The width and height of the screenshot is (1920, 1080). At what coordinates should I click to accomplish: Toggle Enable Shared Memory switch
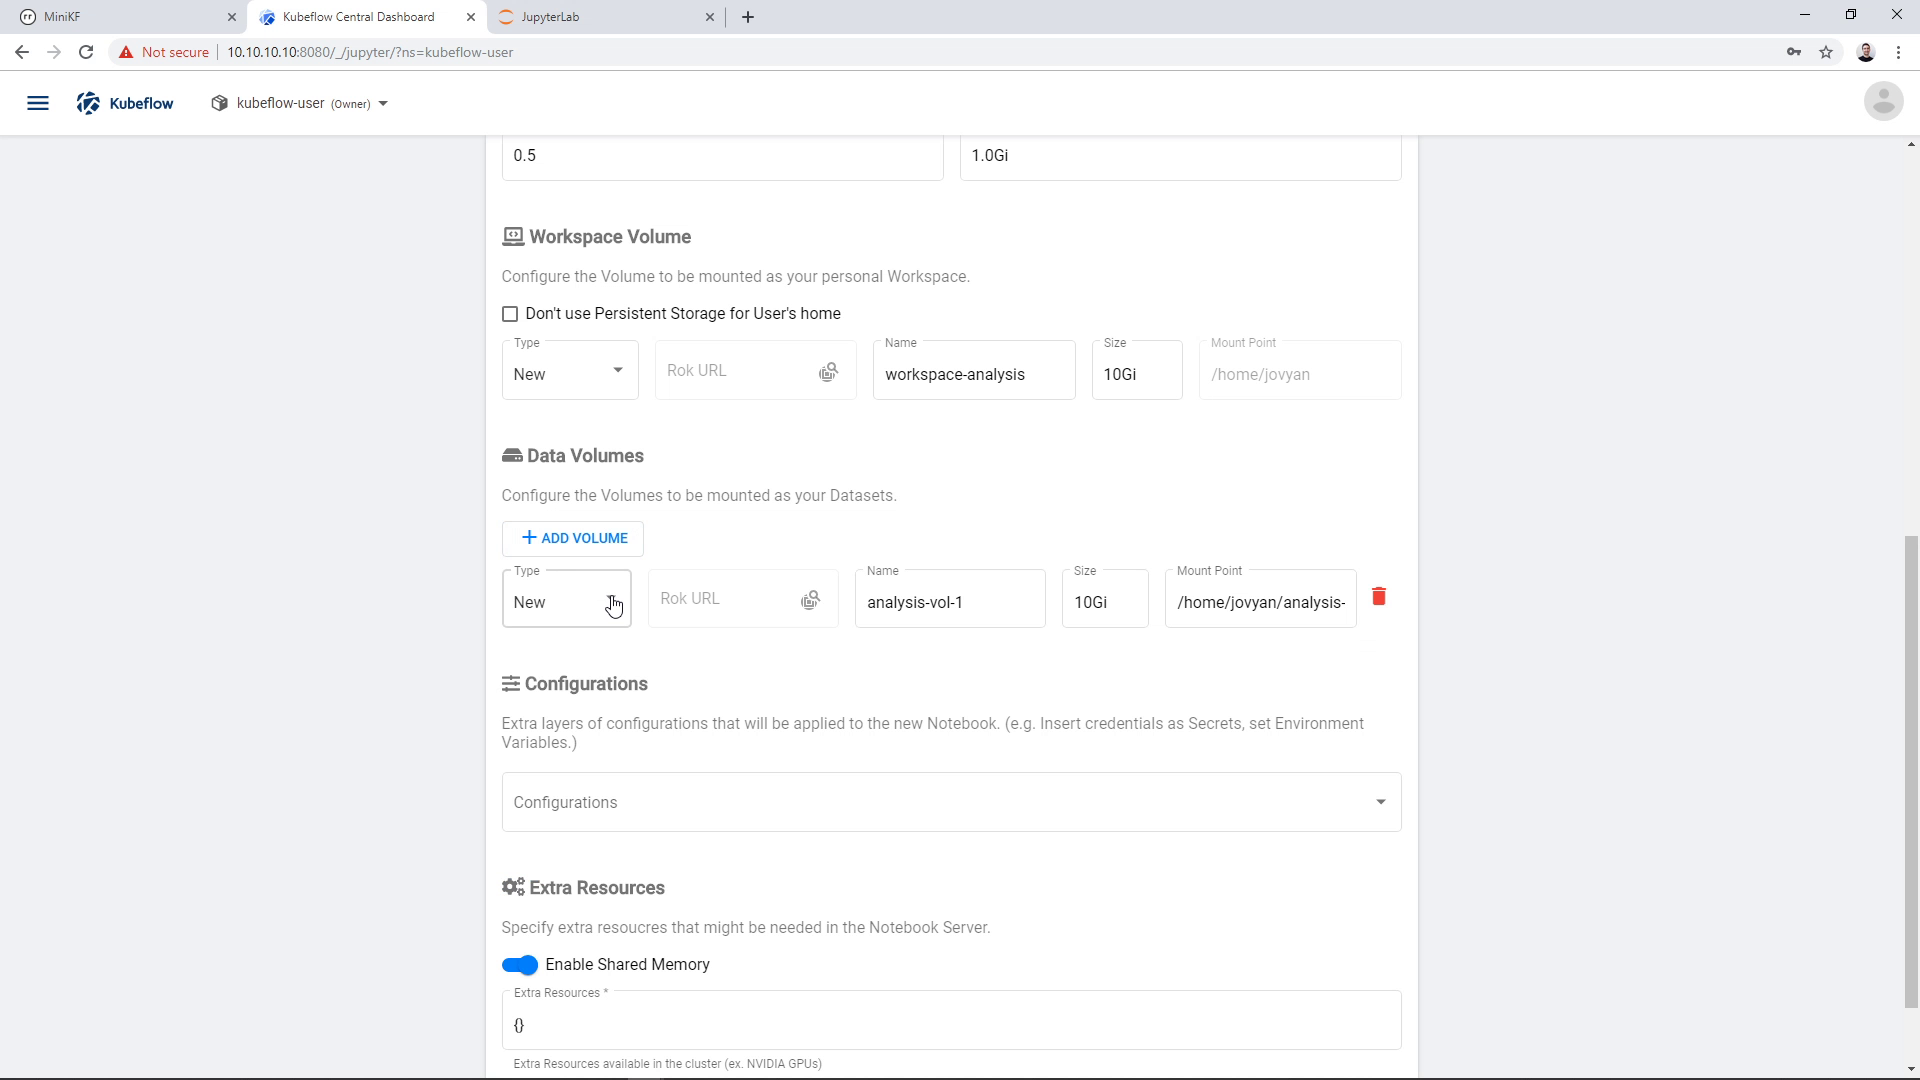[x=520, y=965]
